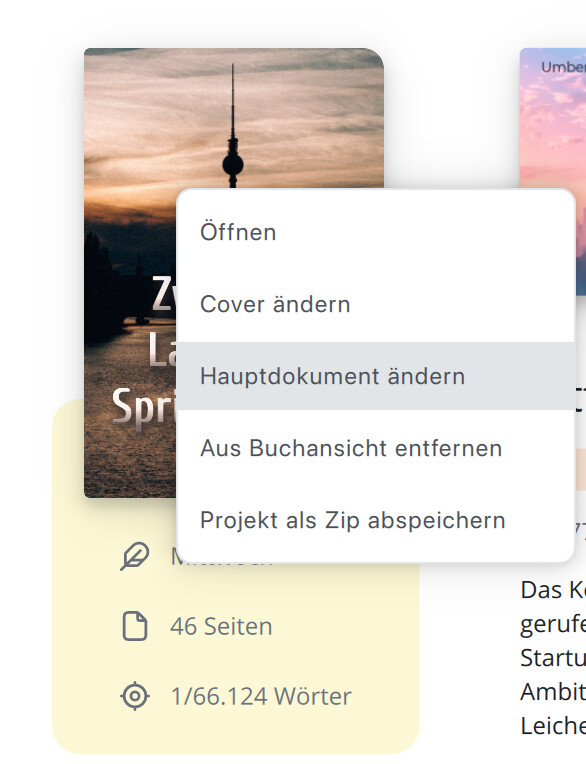Click the 46 Seiten text
Image resolution: width=586 pixels, height=764 pixels.
click(221, 626)
